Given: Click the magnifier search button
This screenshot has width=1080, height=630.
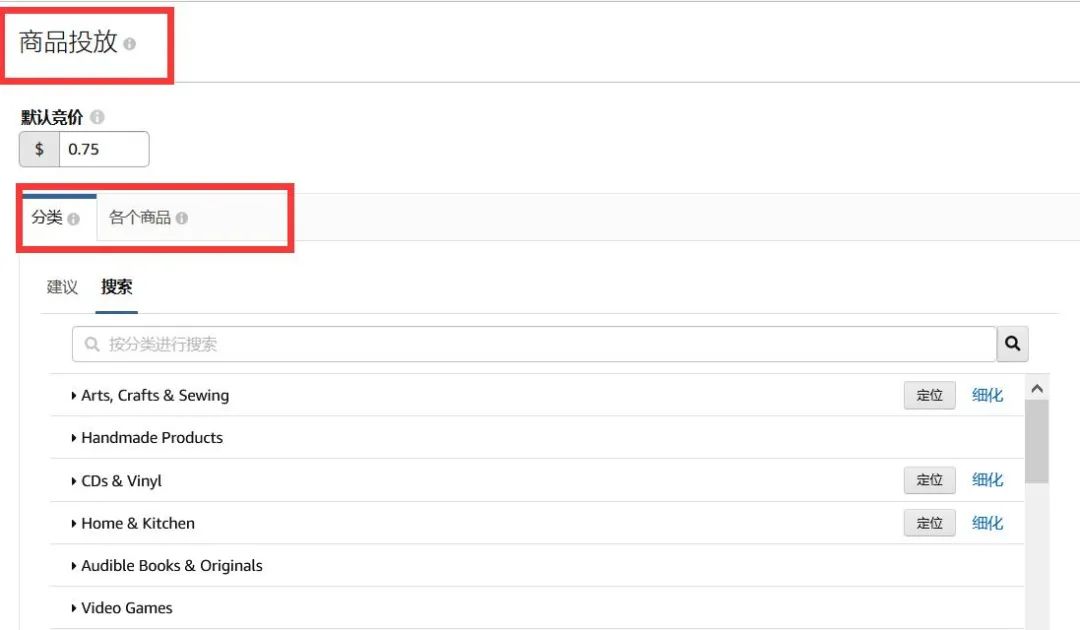Looking at the screenshot, I should [x=1012, y=344].
